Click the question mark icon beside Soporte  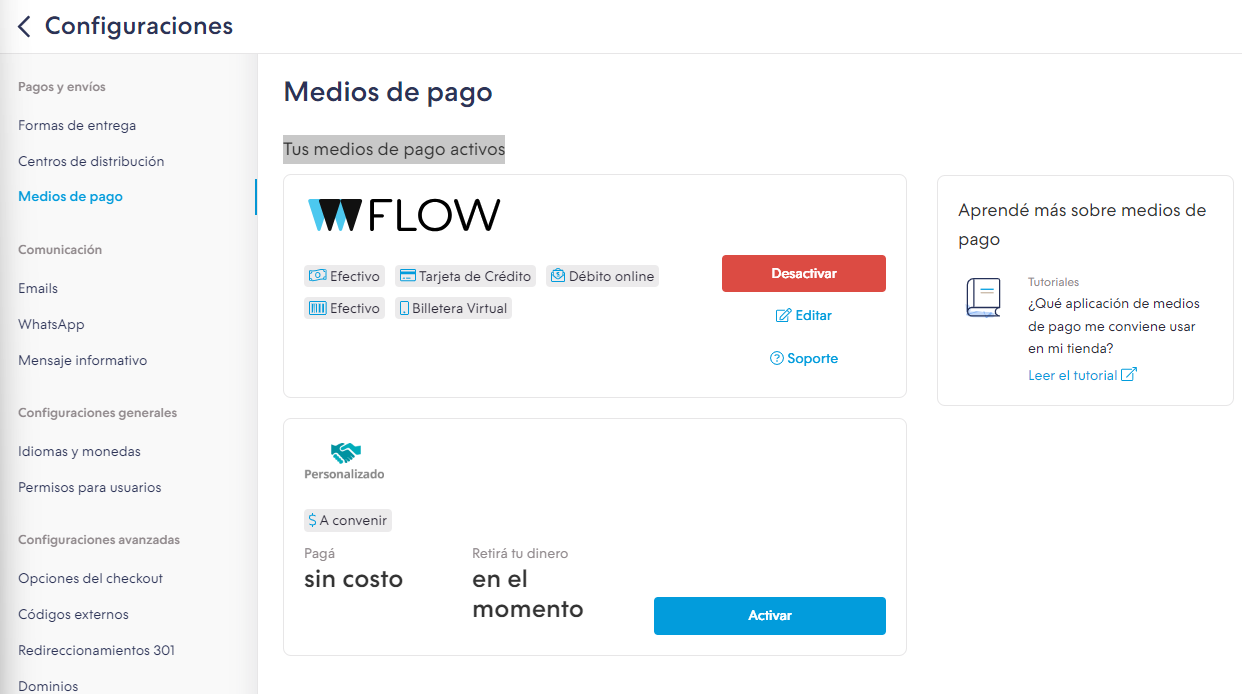pyautogui.click(x=777, y=358)
